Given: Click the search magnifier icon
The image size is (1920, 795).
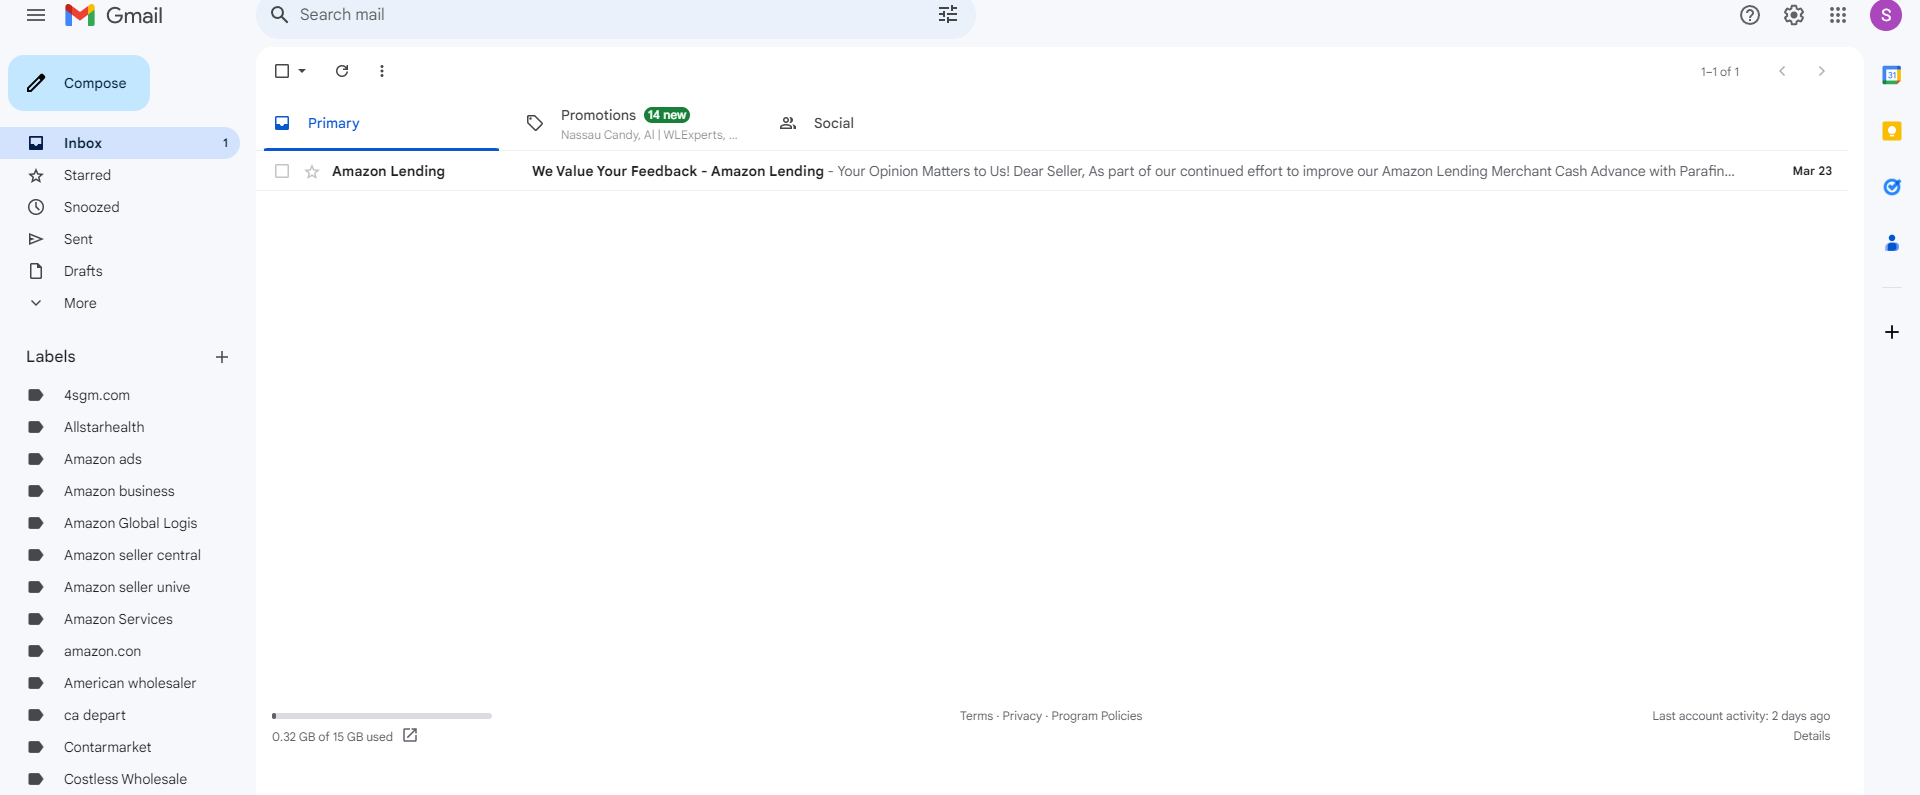Looking at the screenshot, I should 280,15.
